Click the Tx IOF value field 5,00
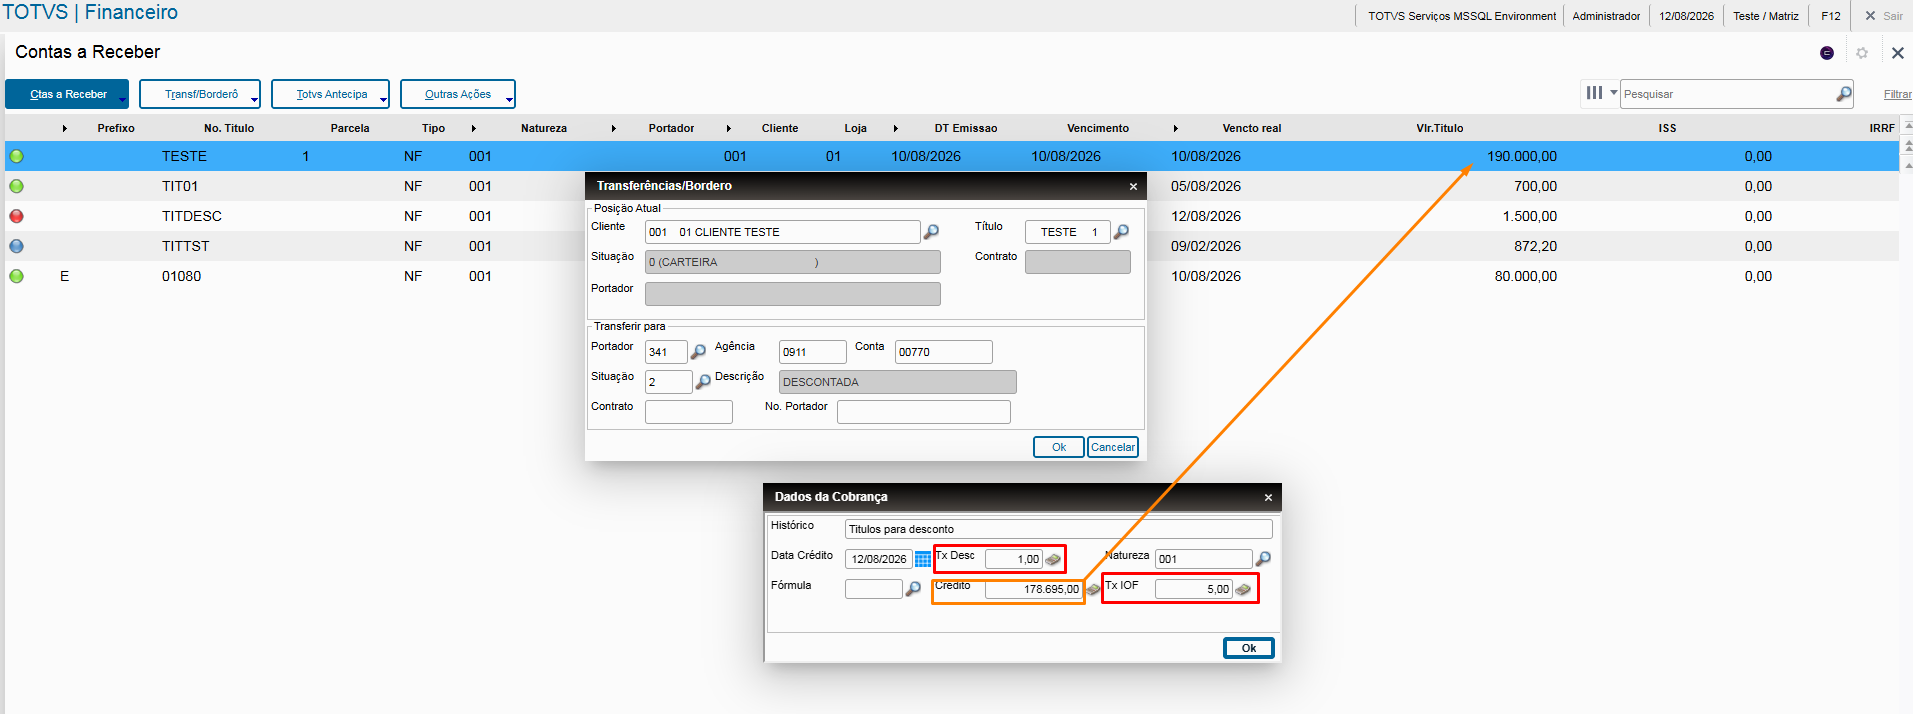 click(1193, 589)
